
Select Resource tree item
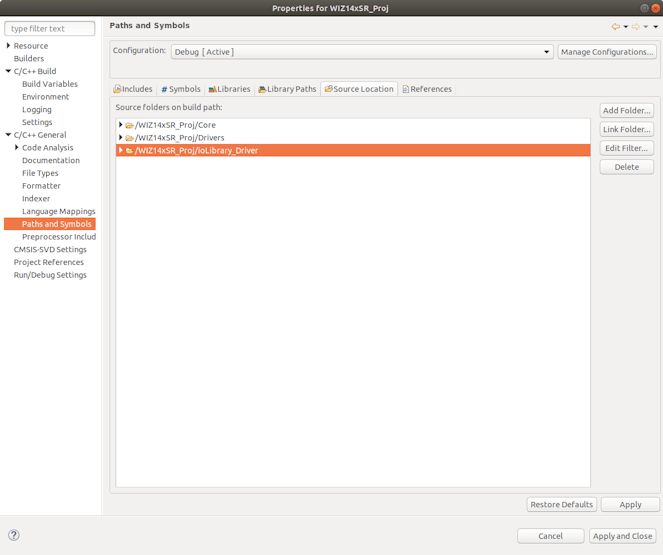point(30,46)
